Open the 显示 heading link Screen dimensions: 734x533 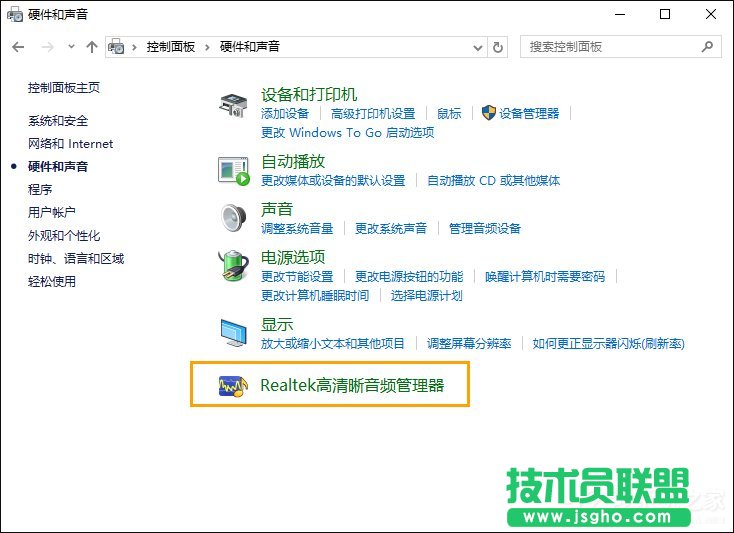[277, 324]
